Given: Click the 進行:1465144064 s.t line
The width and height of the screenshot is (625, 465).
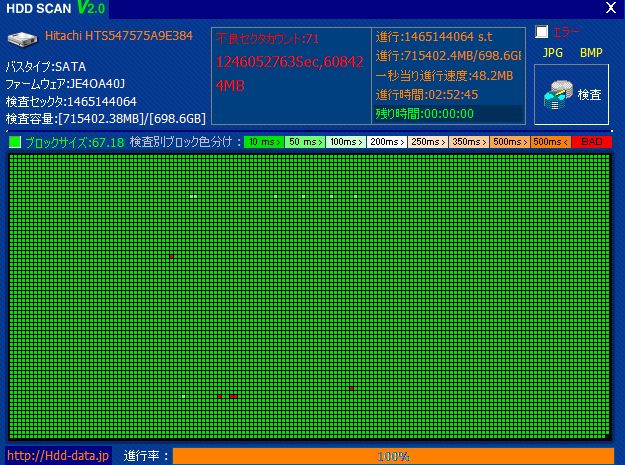Looking at the screenshot, I should [434, 37].
